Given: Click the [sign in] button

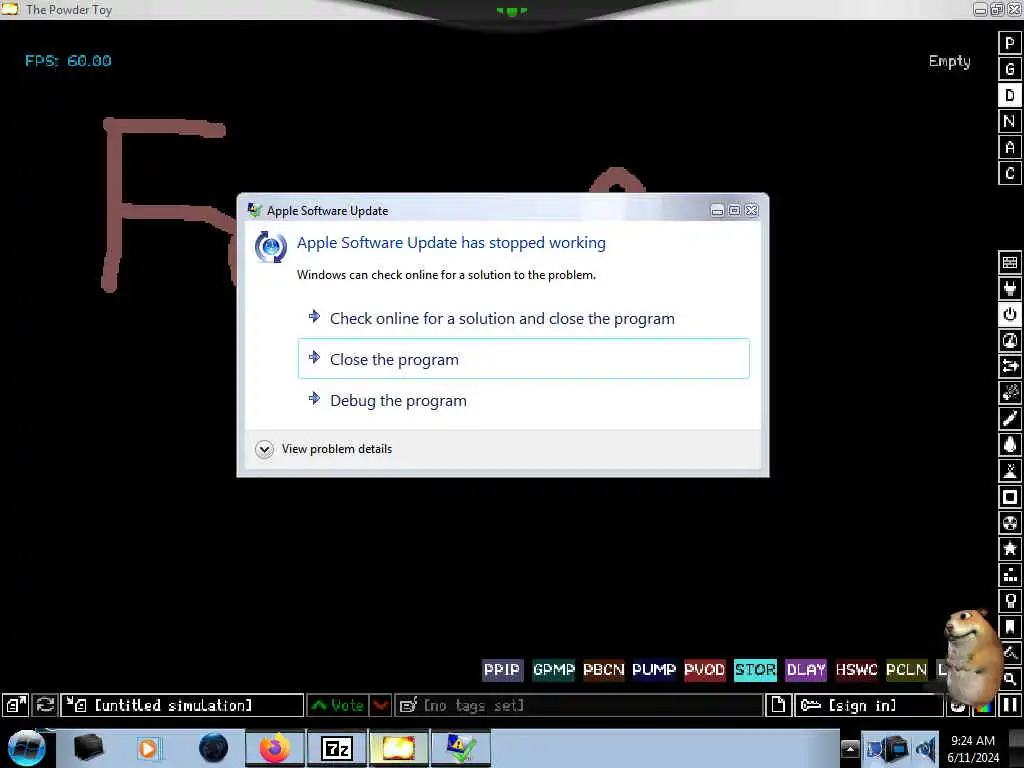Looking at the screenshot, I should pos(869,705).
